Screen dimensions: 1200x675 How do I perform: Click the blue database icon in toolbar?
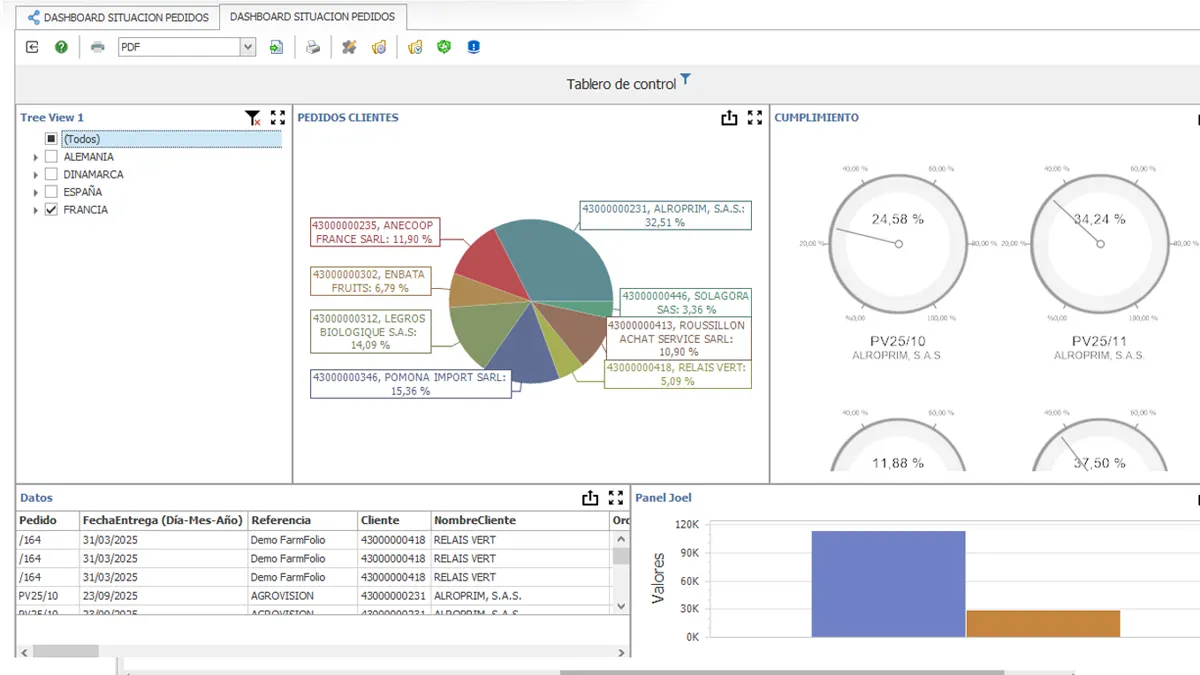474,47
